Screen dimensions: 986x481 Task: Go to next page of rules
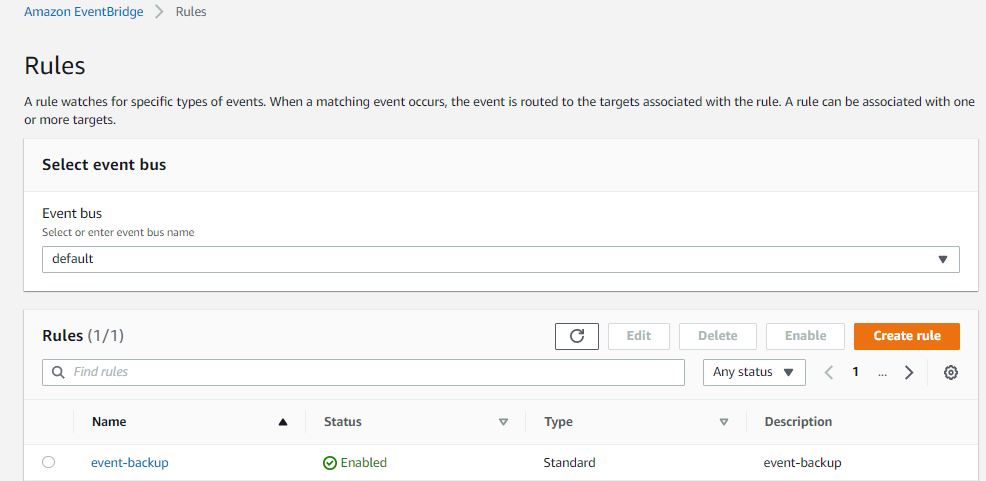(909, 372)
